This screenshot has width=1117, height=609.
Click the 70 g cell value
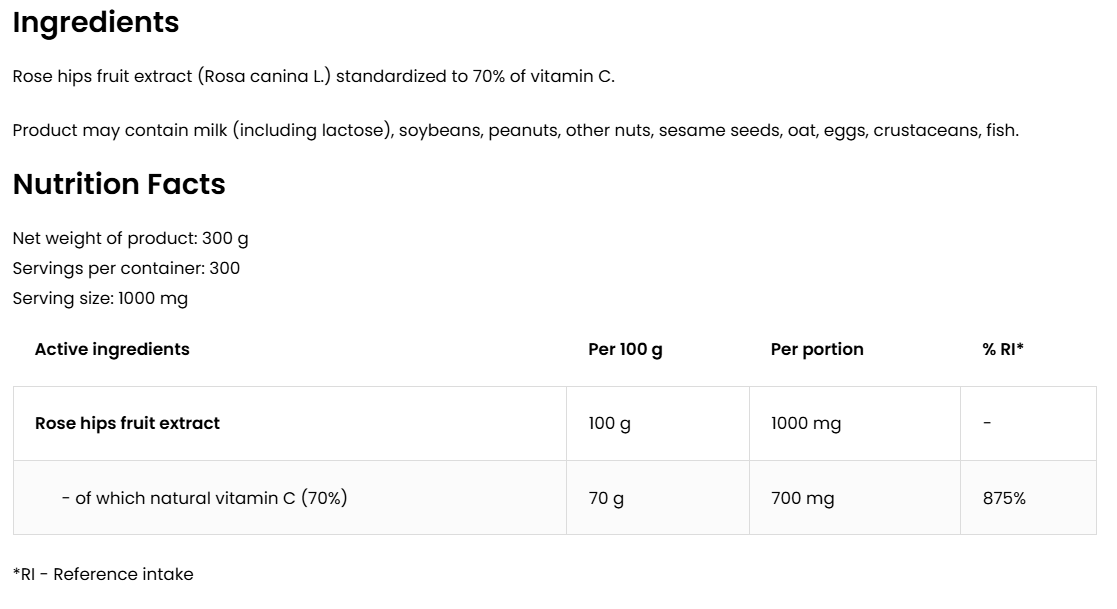[x=606, y=497]
